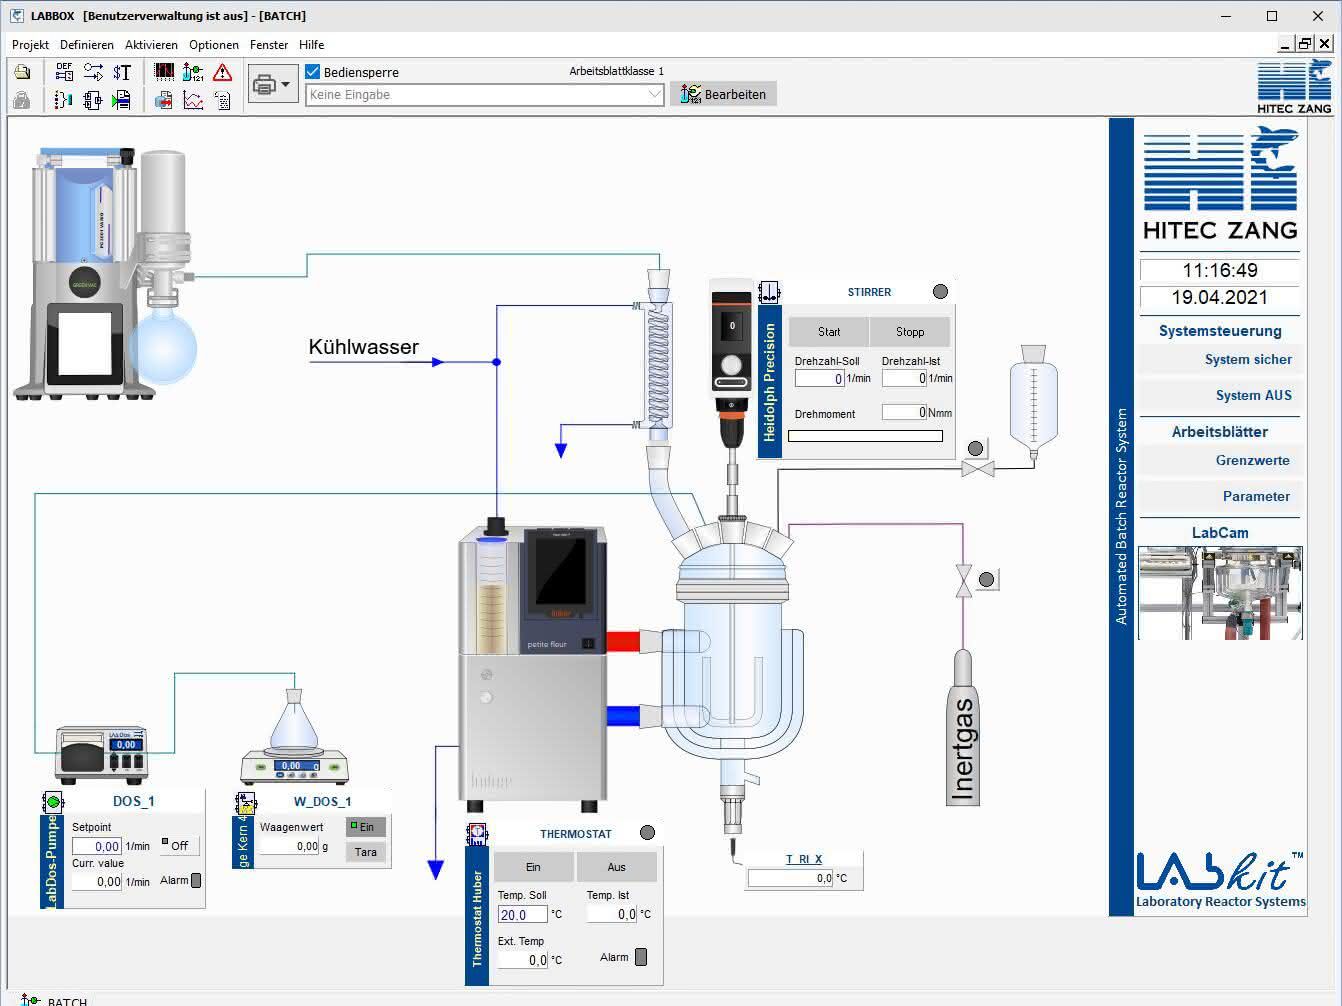Toggle the indicator beside the dosing valve
Viewport: 1342px width, 1006px height.
coord(975,448)
